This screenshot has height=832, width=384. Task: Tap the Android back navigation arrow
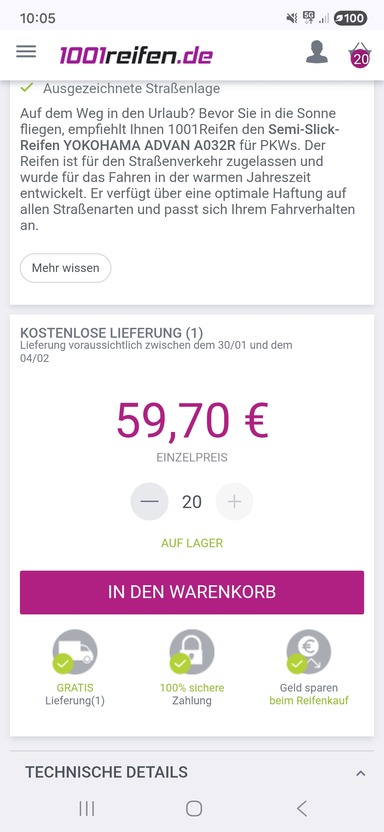(301, 808)
